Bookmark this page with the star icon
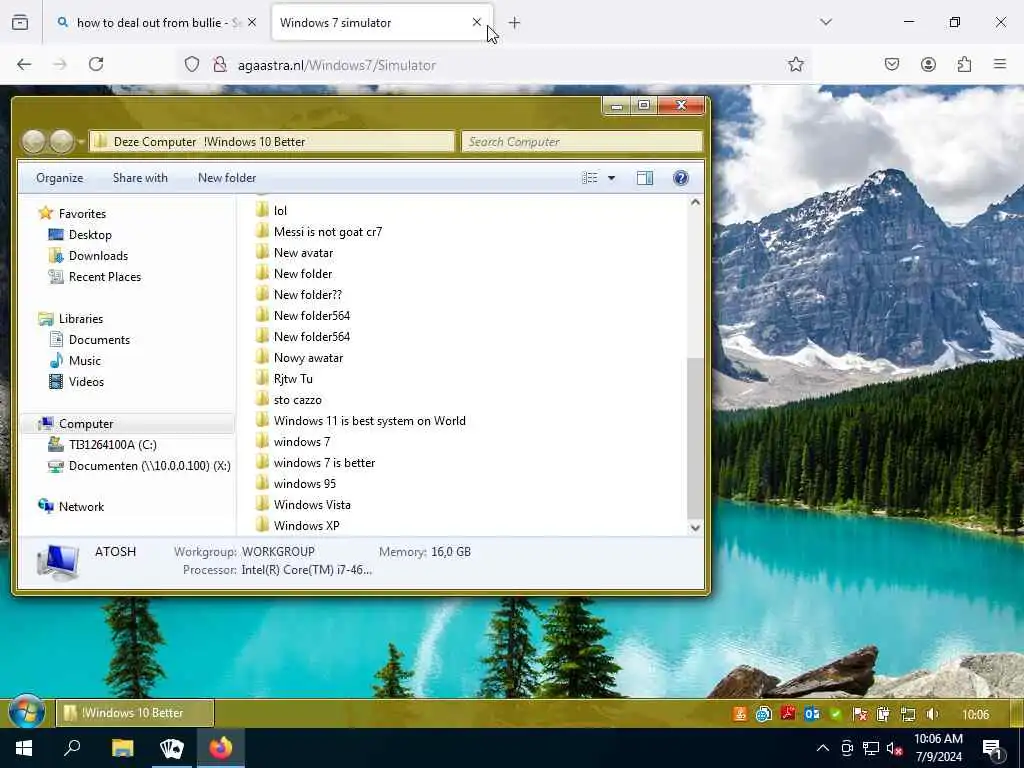This screenshot has width=1024, height=768. pos(795,64)
